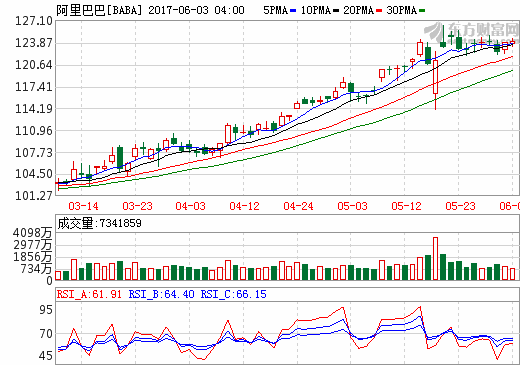Click the 45 RSI axis label

pyautogui.click(x=46, y=356)
